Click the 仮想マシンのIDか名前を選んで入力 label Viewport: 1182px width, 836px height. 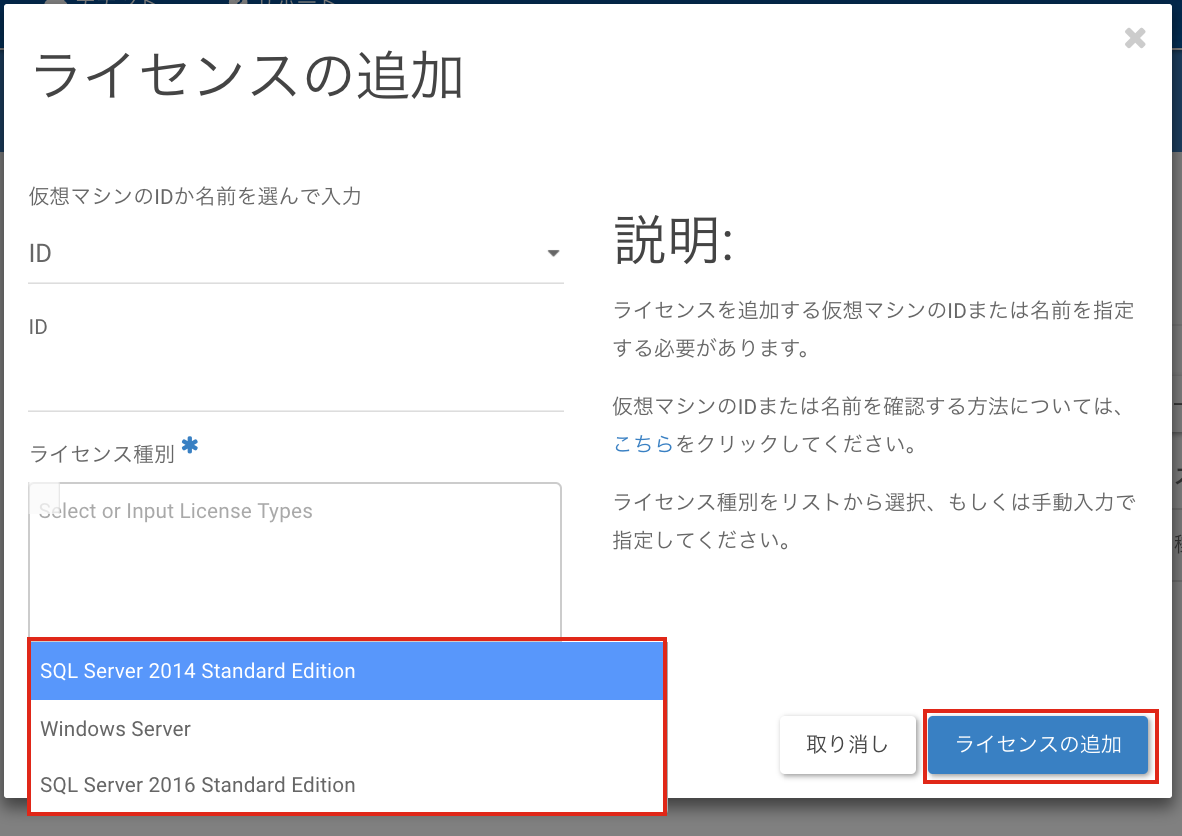pyautogui.click(x=195, y=197)
